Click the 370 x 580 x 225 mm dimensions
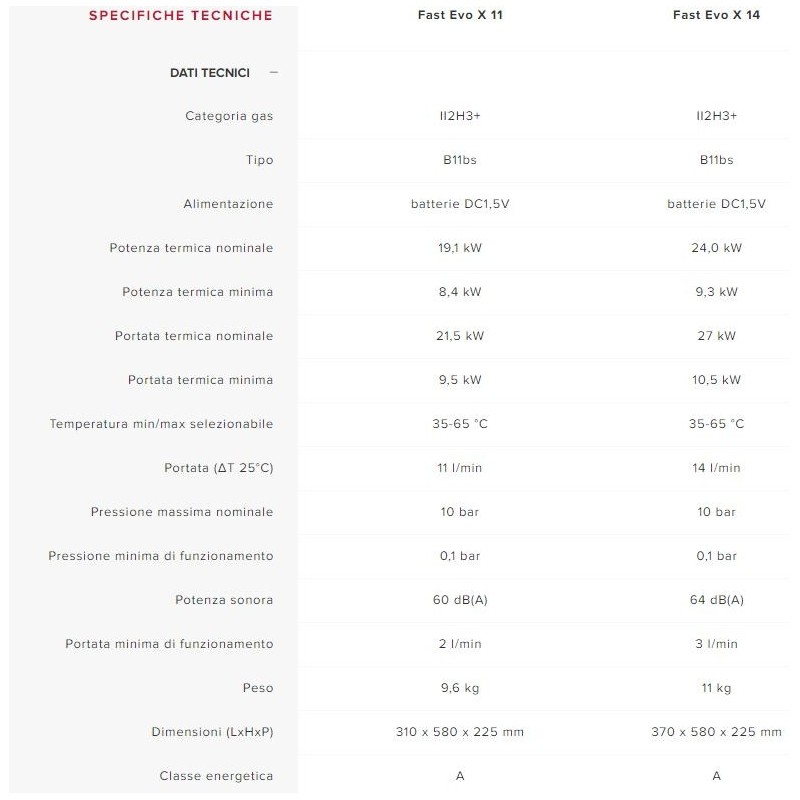The height and width of the screenshot is (800, 800). point(716,732)
